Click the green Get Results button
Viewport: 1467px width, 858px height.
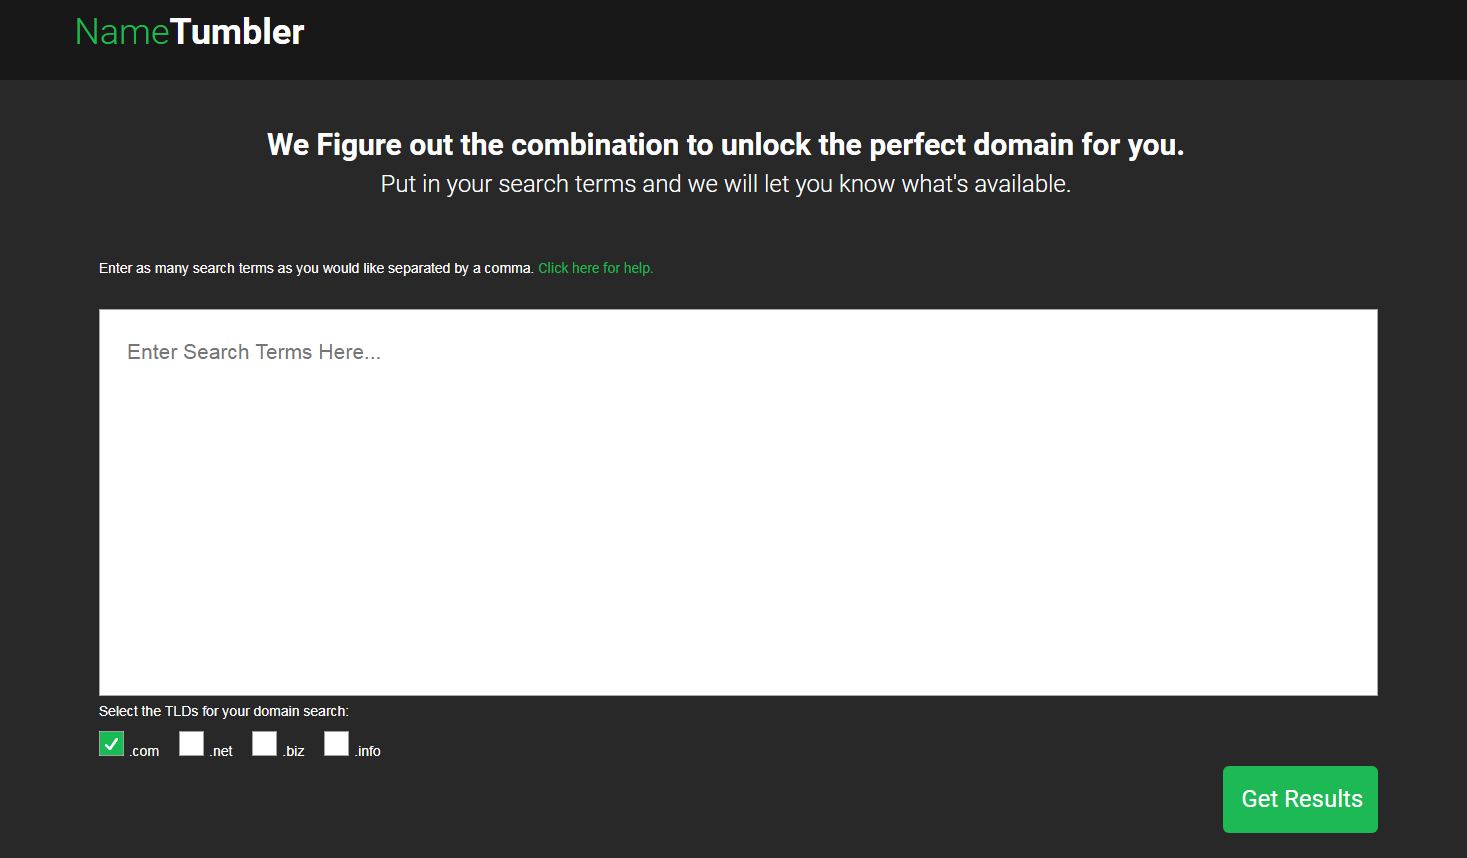[1300, 799]
